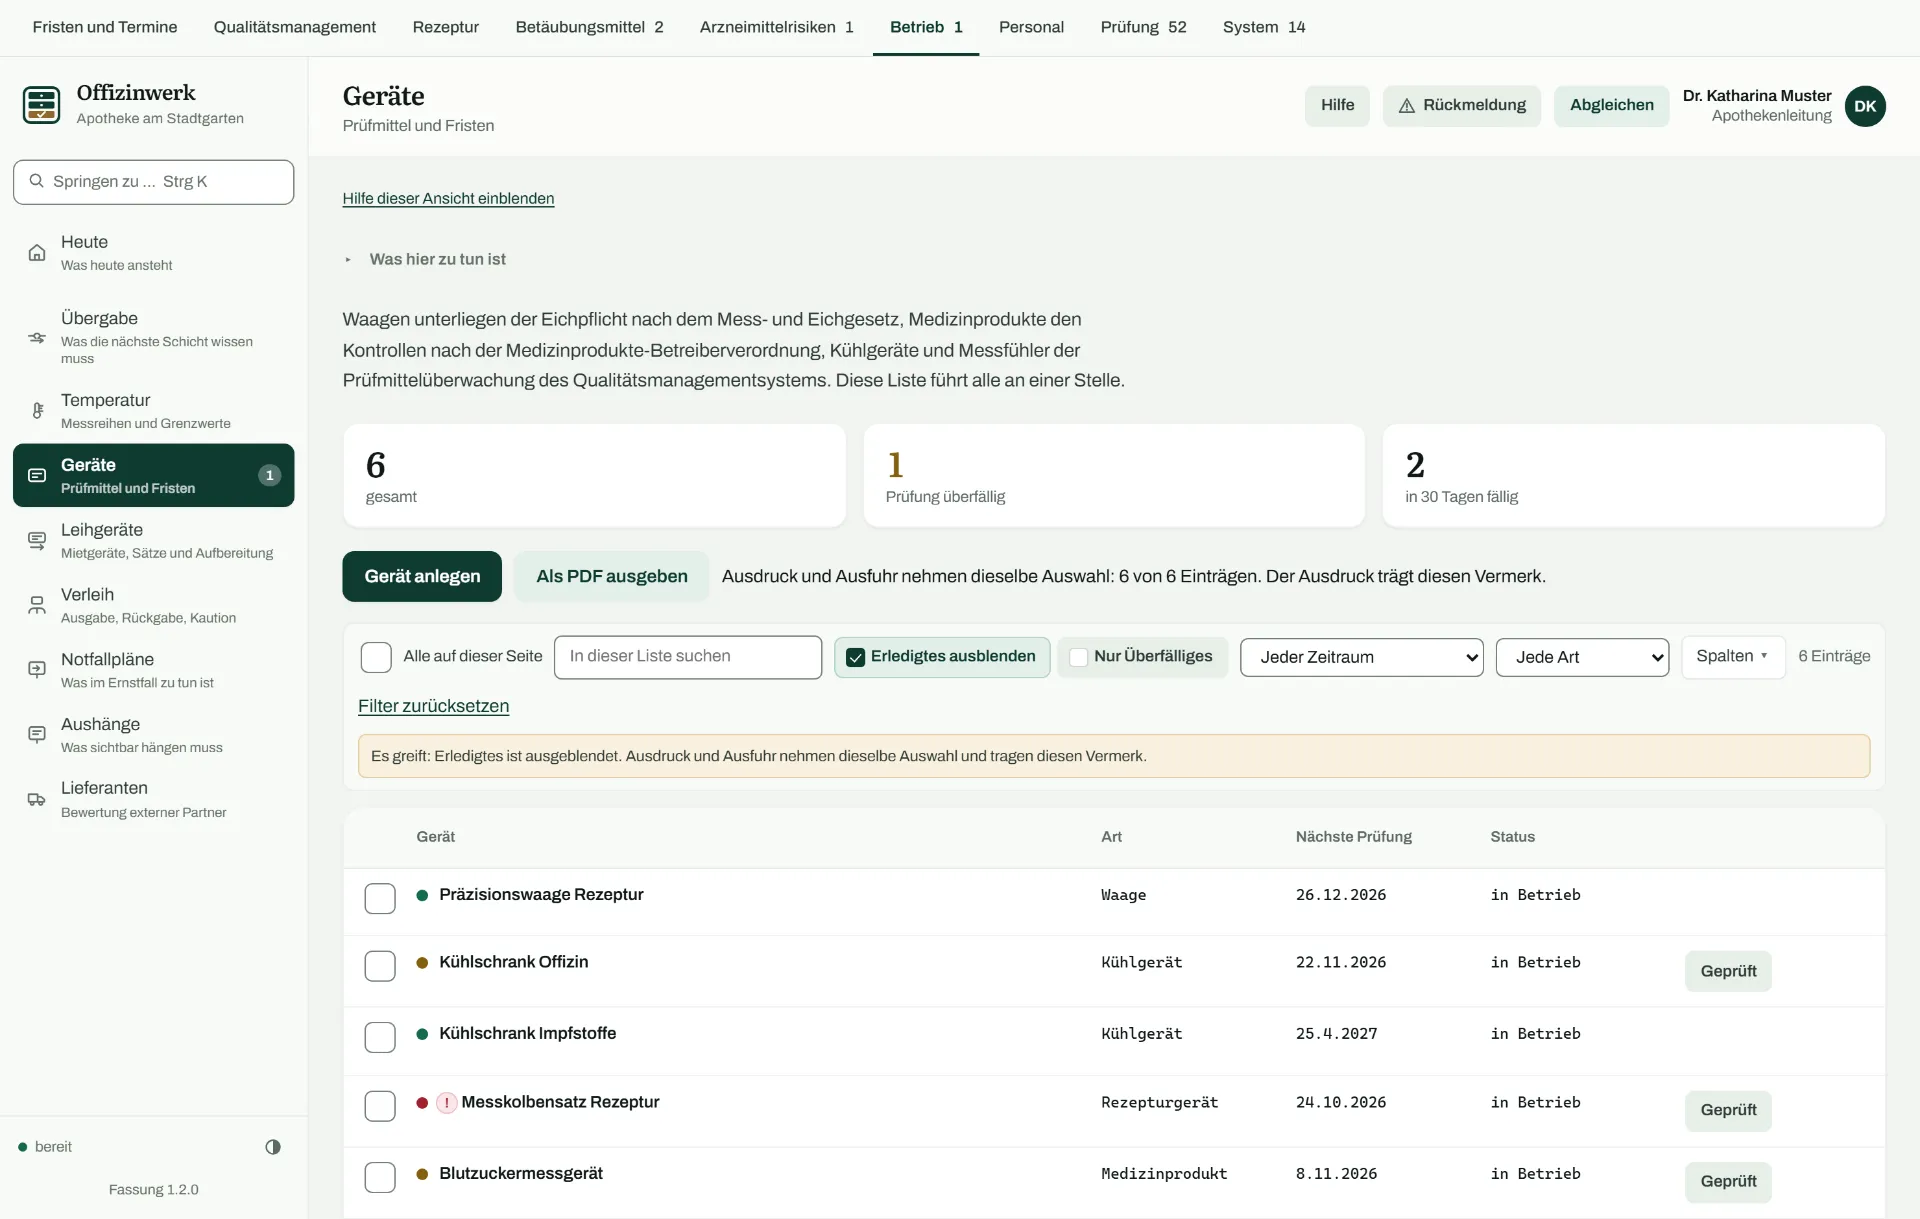The width and height of the screenshot is (1920, 1219).
Task: Click the Filter zurücksetzen link
Action: pos(433,706)
